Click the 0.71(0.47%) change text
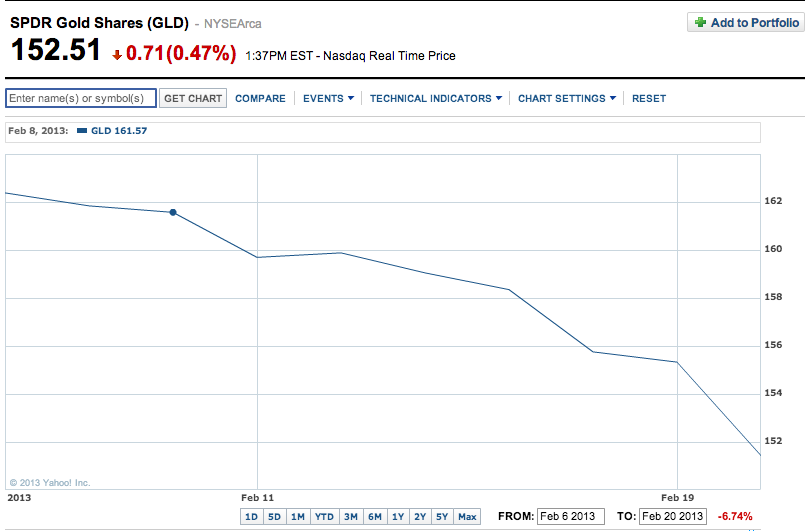 click(x=181, y=53)
